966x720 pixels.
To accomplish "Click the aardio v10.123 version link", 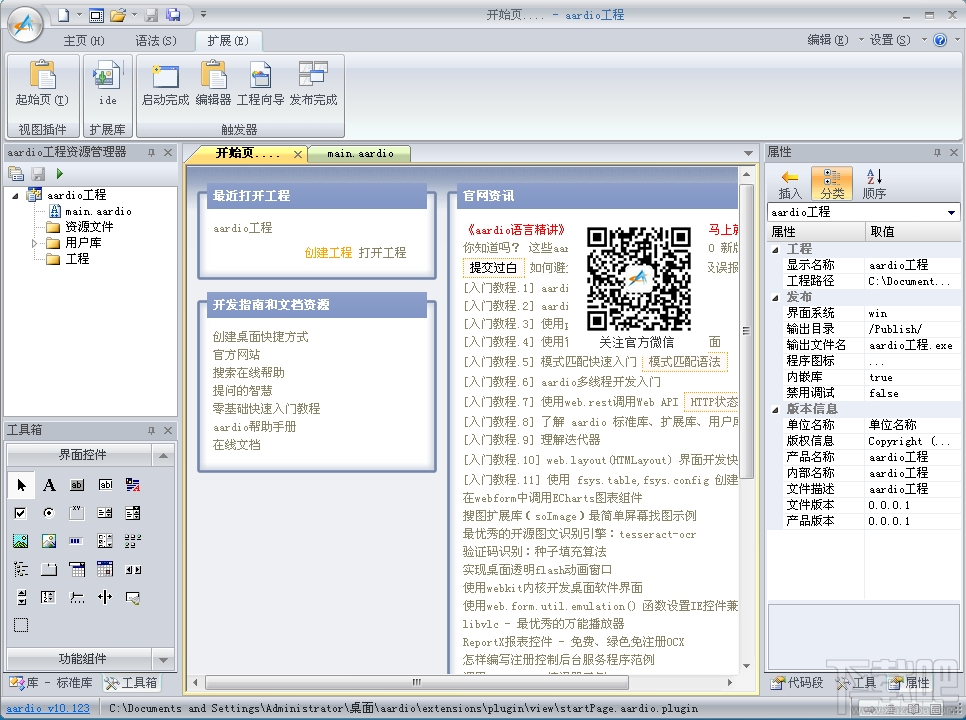I will pos(48,708).
